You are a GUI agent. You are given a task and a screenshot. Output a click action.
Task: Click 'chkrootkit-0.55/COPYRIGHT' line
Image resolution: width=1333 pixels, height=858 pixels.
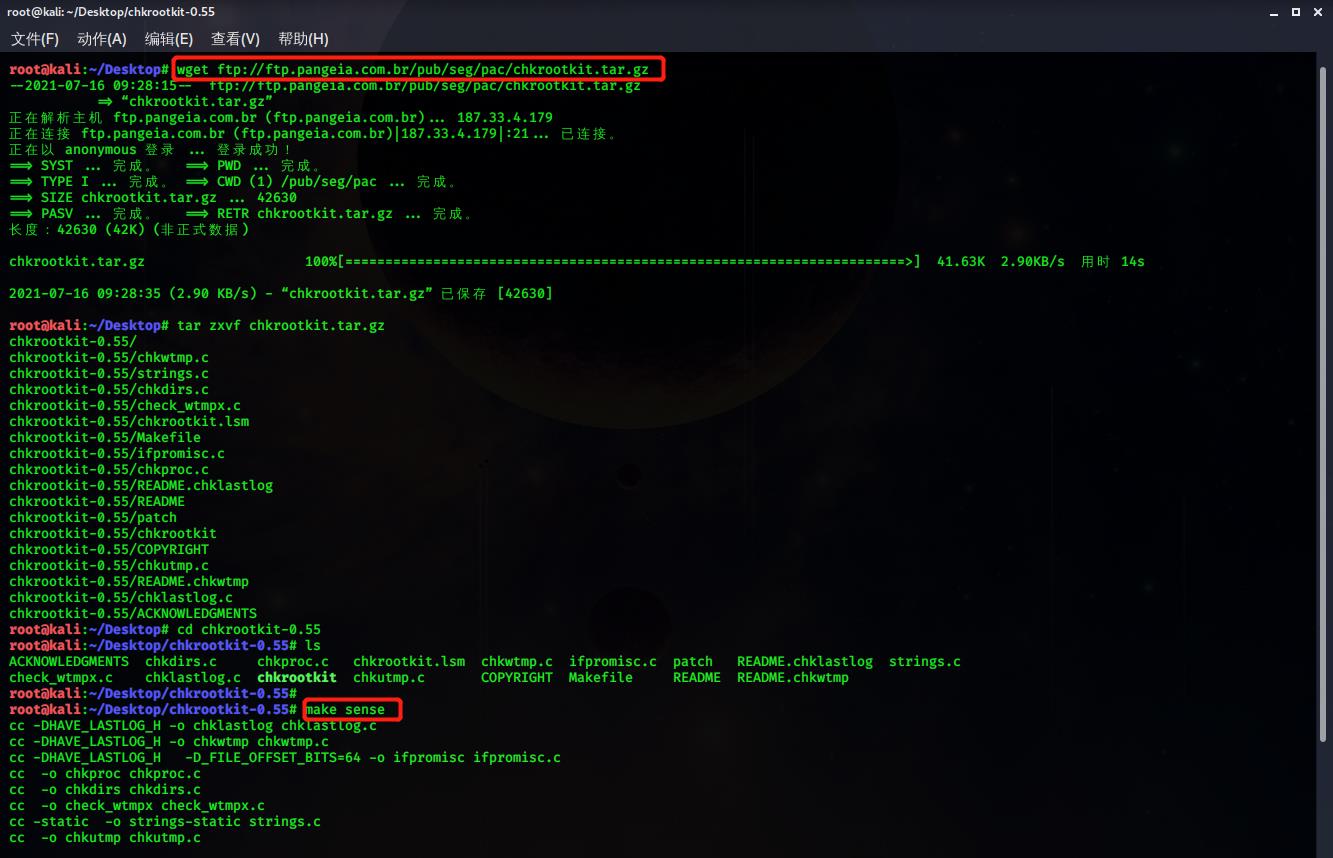(109, 549)
